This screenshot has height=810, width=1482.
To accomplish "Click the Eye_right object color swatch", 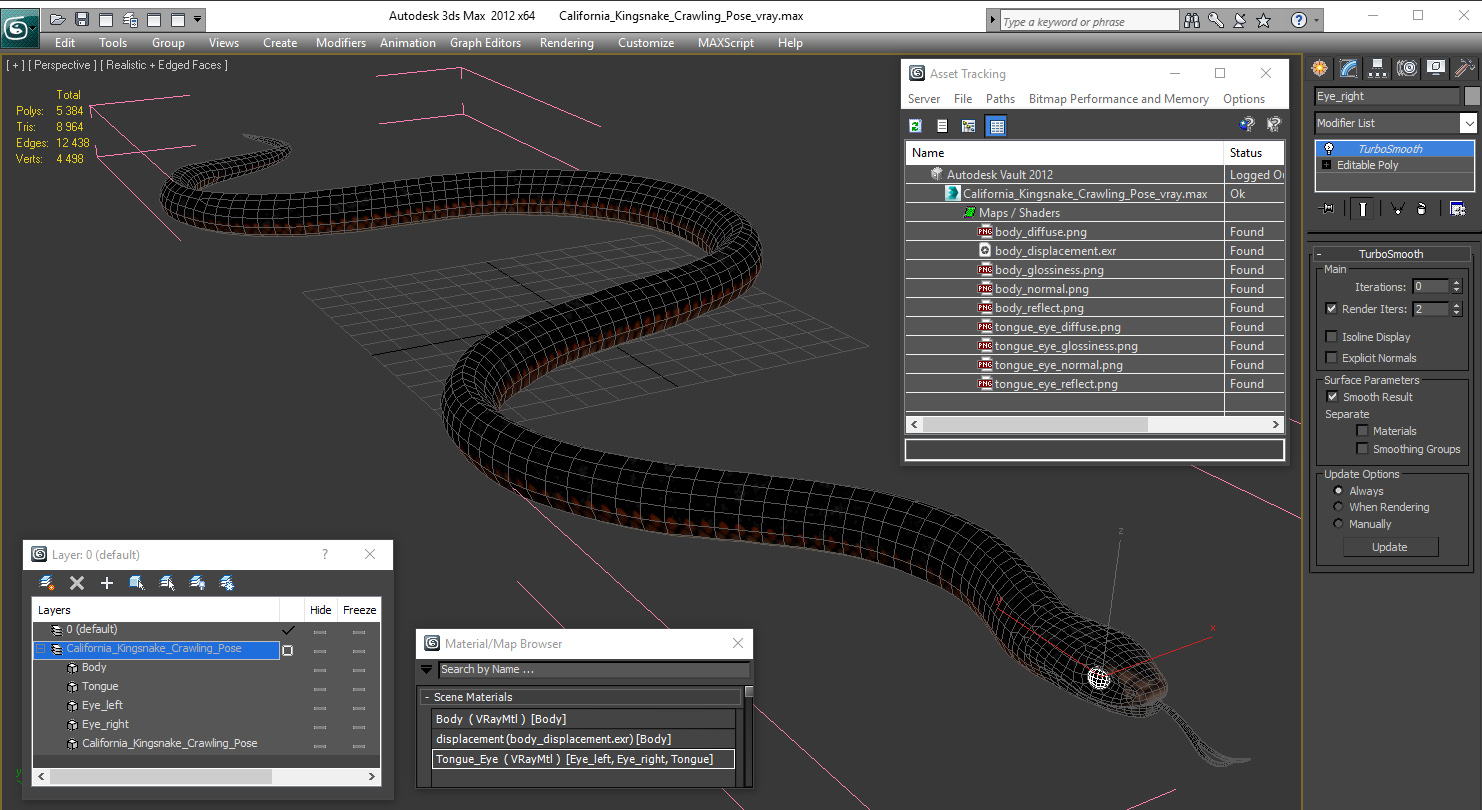I will 1472,96.
